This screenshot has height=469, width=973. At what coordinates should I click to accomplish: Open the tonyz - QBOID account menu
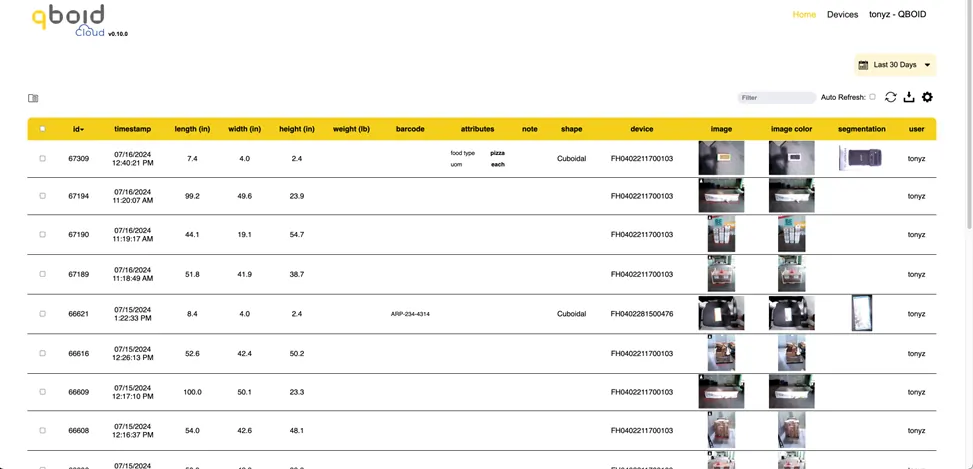tap(897, 14)
